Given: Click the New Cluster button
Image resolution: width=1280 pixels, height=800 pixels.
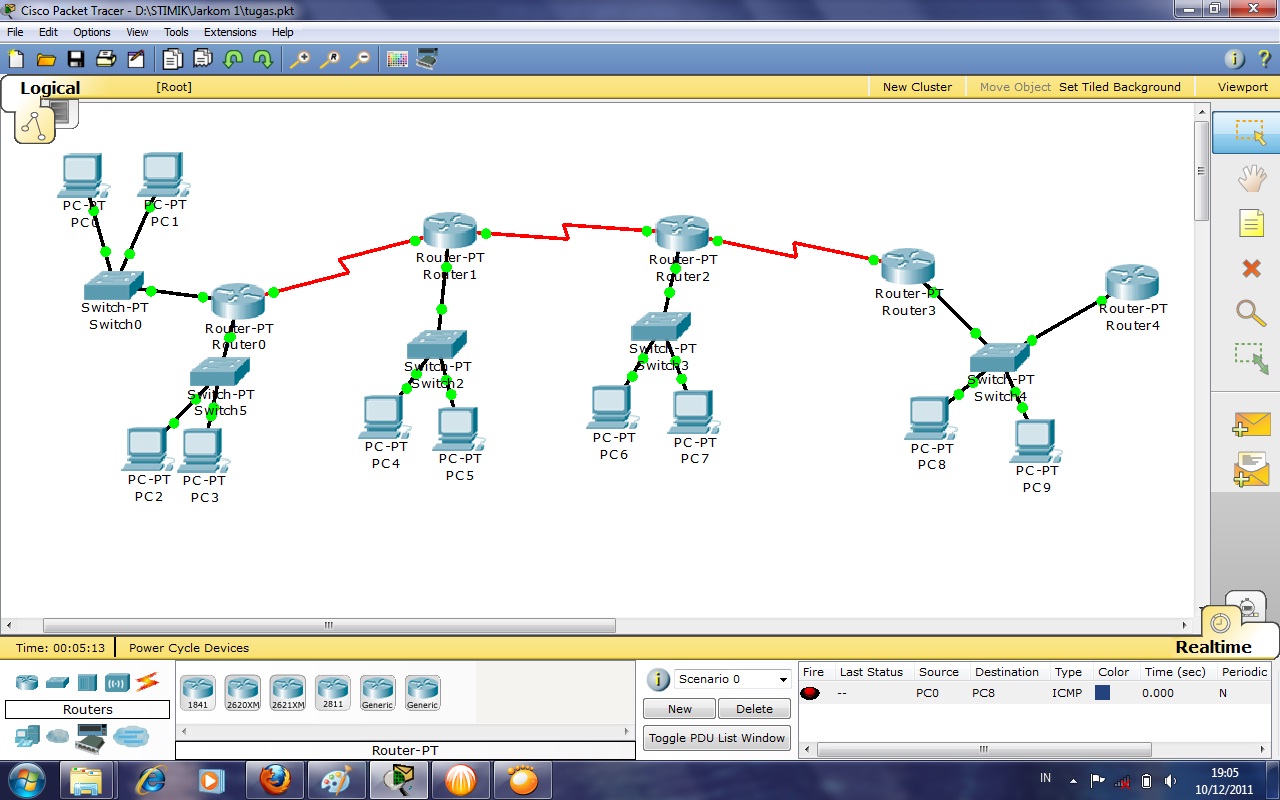Looking at the screenshot, I should coord(917,87).
